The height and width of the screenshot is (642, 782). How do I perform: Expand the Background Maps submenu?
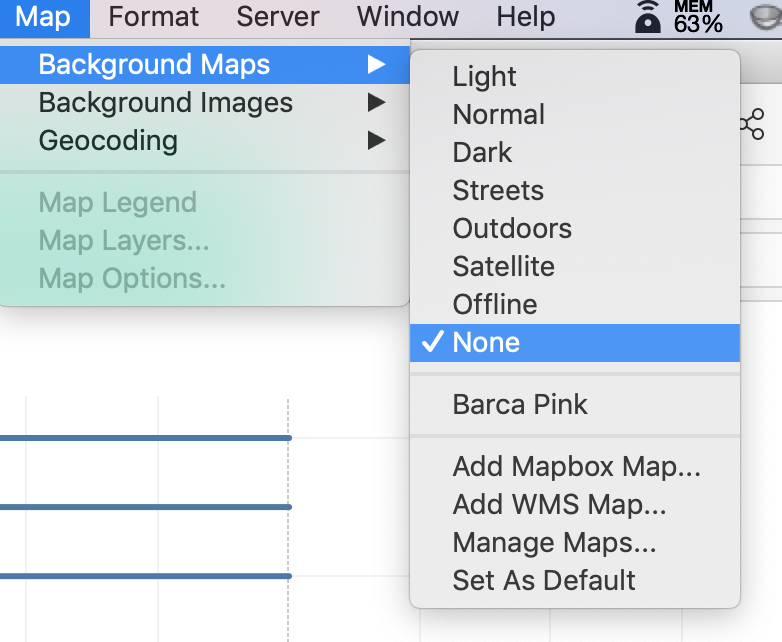[x=154, y=65]
